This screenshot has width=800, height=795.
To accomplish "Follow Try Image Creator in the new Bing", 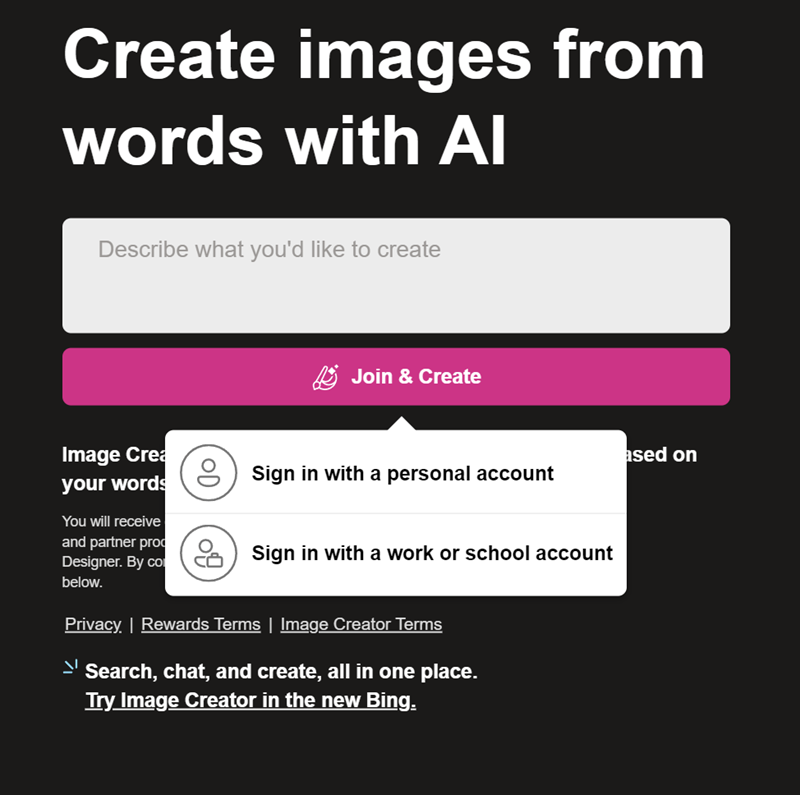I will (x=251, y=700).
